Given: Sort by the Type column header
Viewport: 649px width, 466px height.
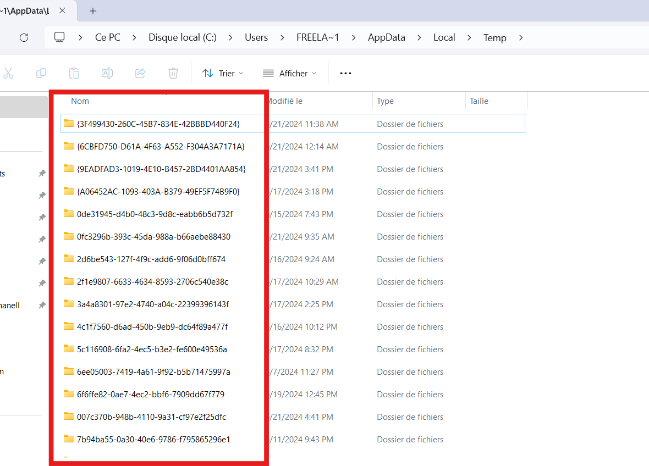Looking at the screenshot, I should click(x=385, y=101).
